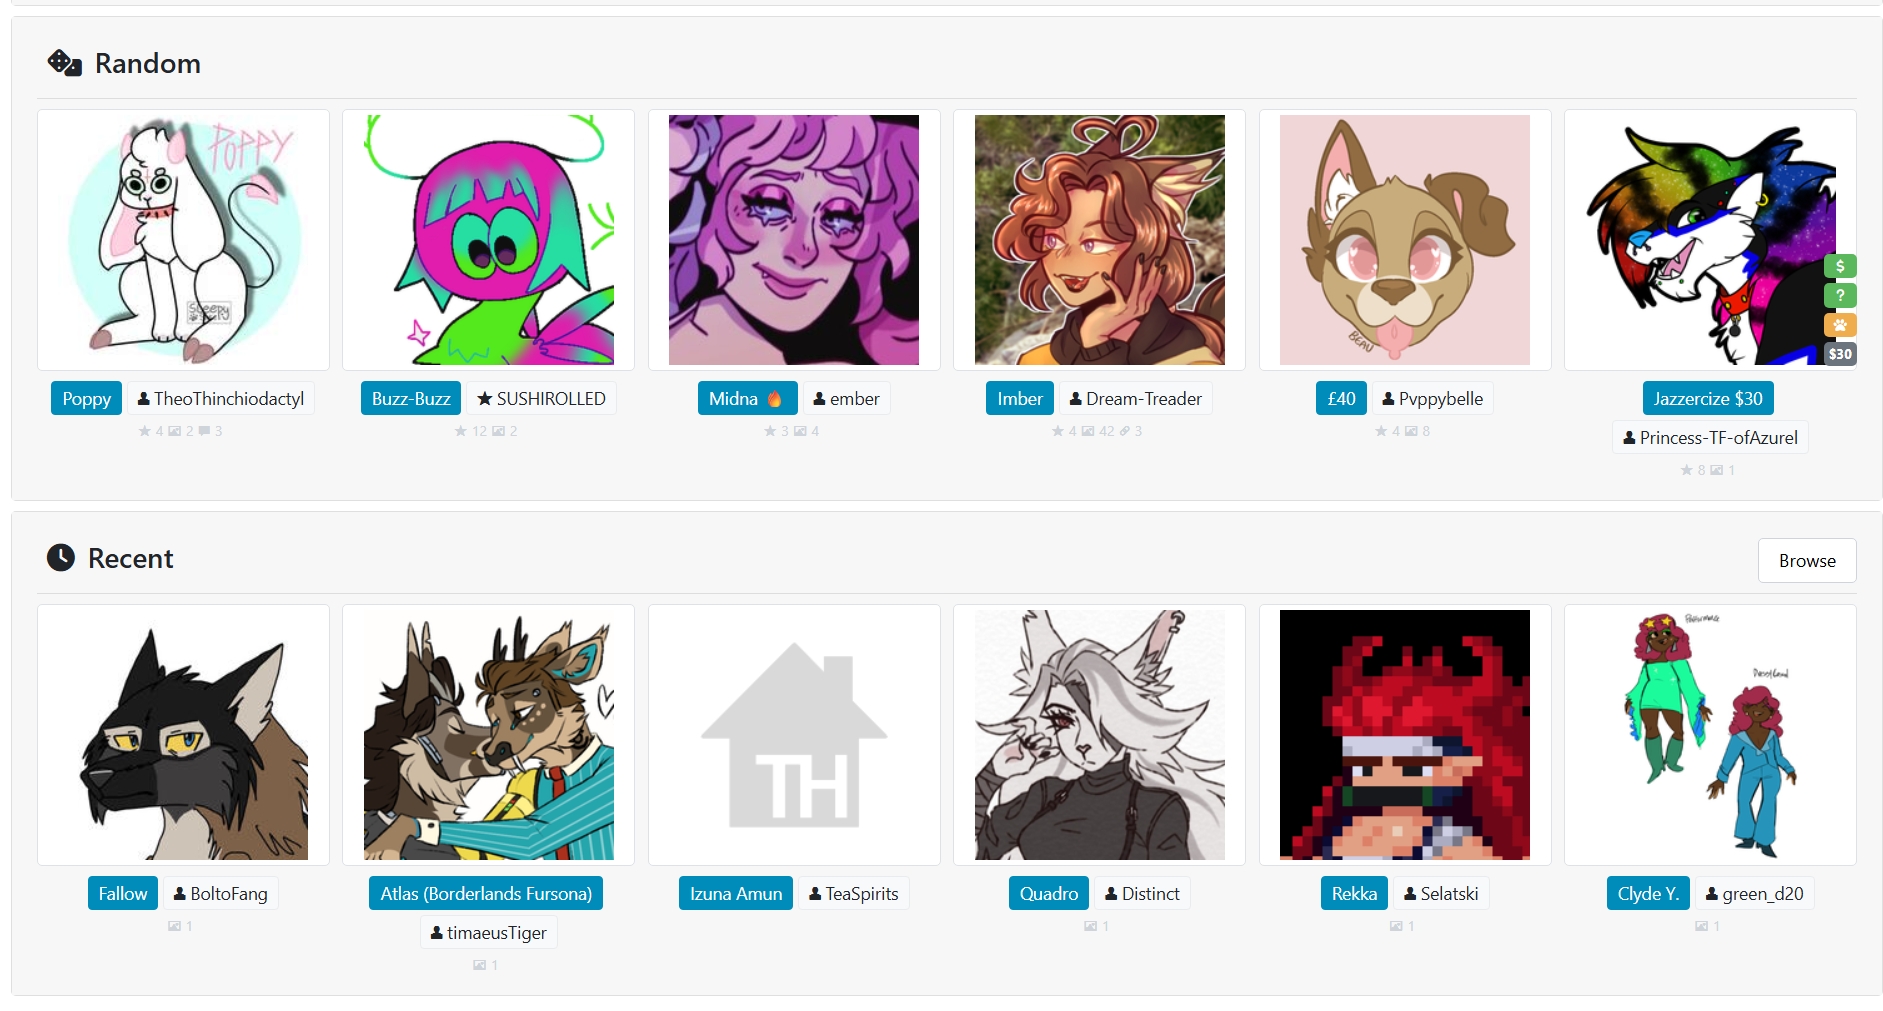This screenshot has height=1011, width=1883.
Task: Click the clock icon beside Recent
Action: pos(61,558)
